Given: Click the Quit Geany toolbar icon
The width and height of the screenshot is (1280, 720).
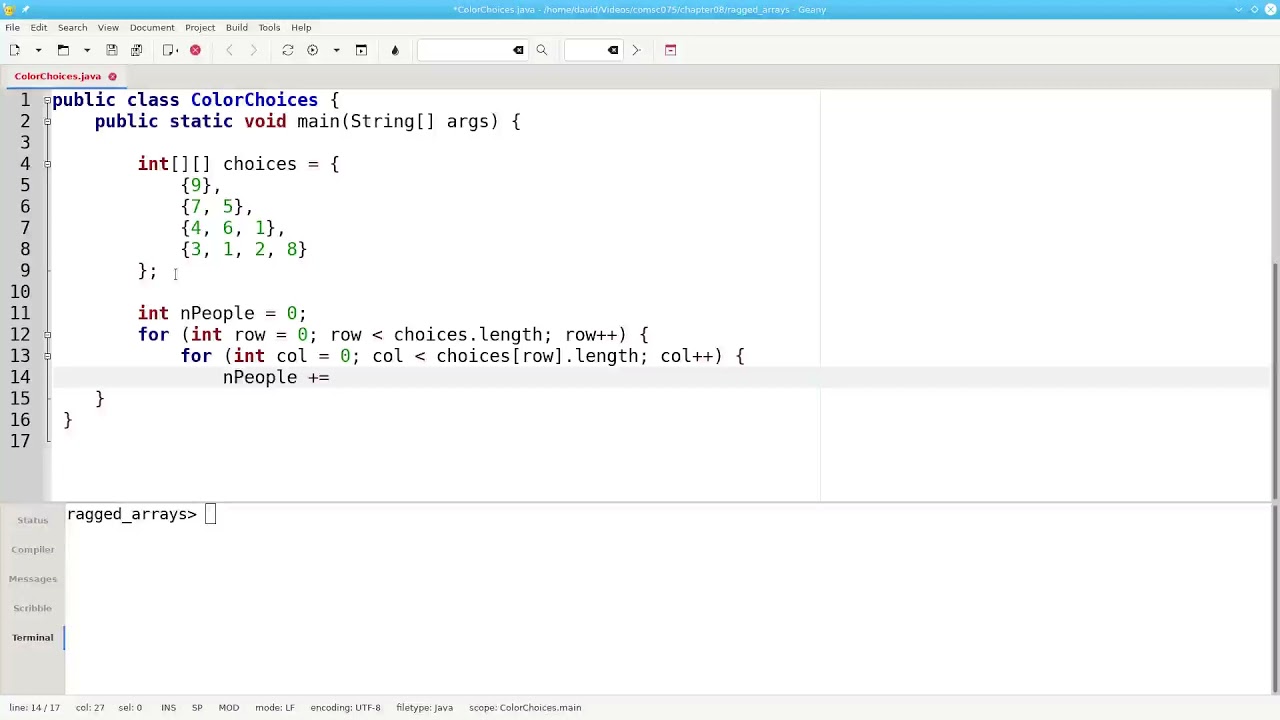Looking at the screenshot, I should (671, 50).
